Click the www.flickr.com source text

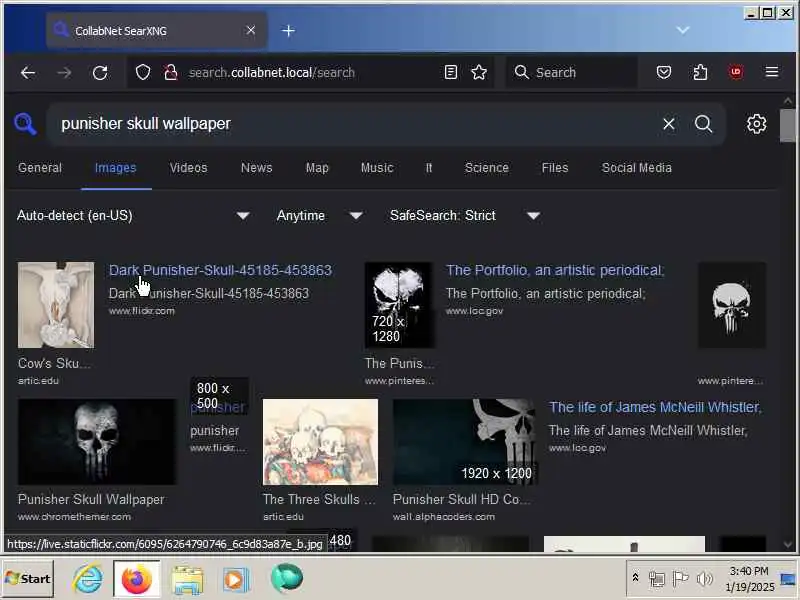(x=142, y=311)
